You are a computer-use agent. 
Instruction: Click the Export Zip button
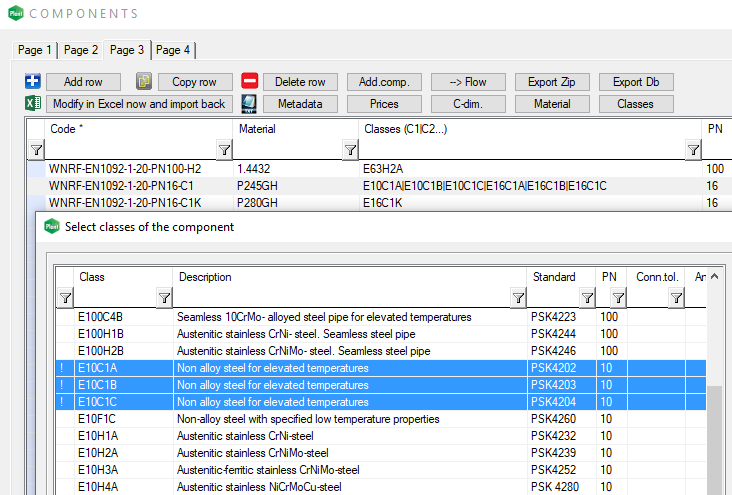[x=552, y=82]
